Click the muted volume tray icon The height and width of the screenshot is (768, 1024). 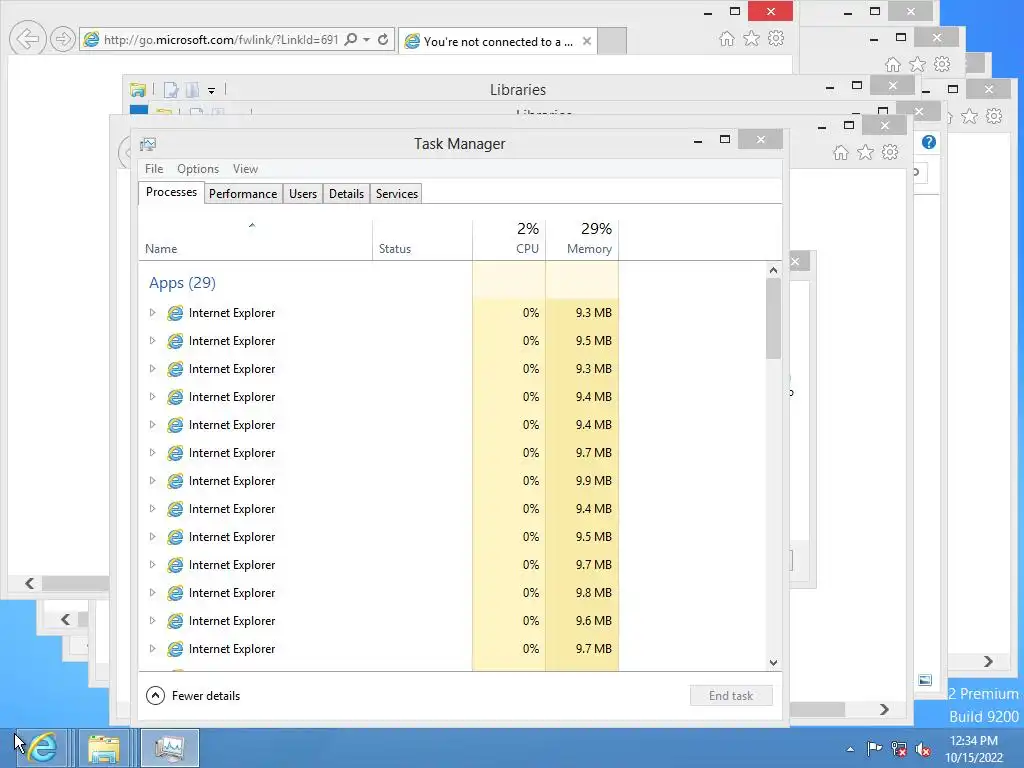tap(923, 748)
